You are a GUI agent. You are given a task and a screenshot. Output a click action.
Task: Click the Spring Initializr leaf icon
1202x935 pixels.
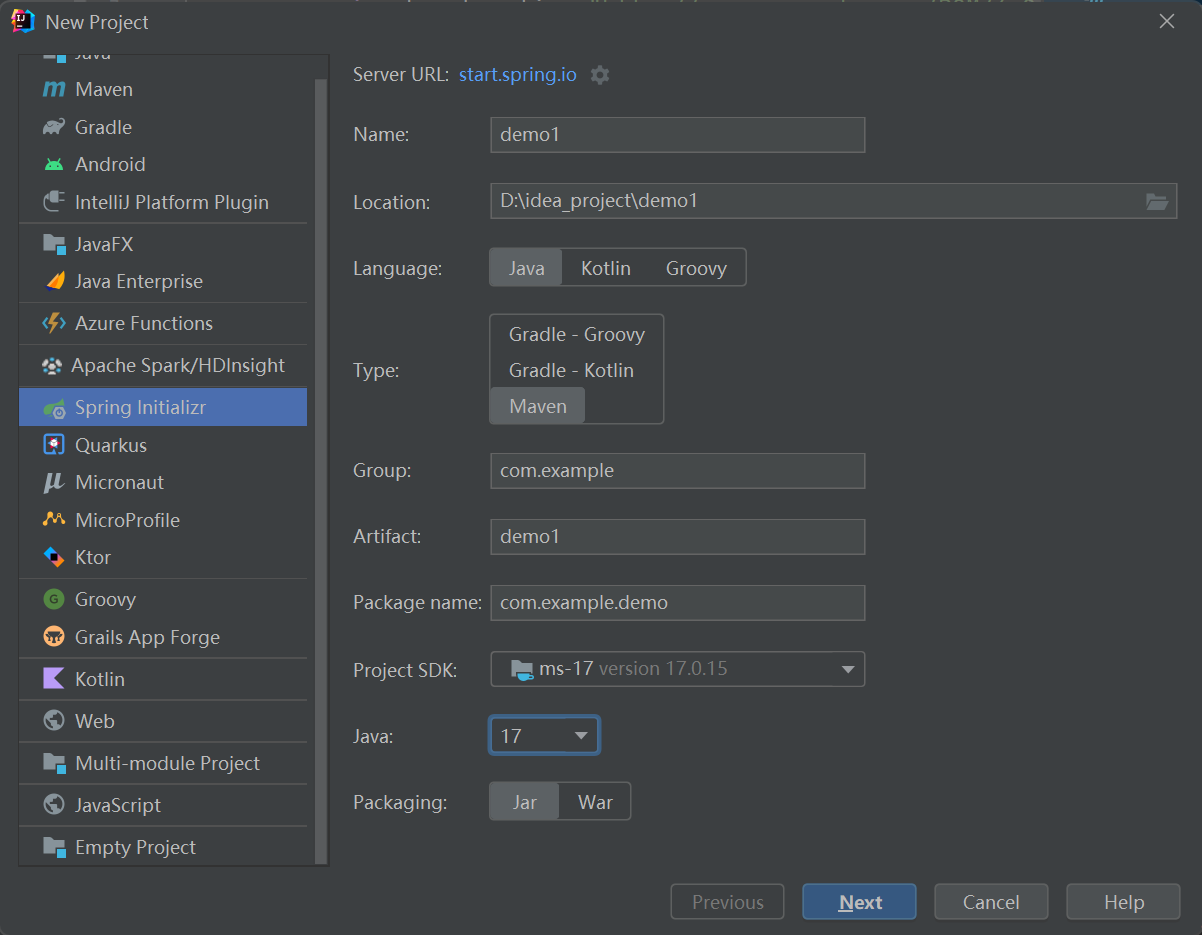(x=54, y=408)
